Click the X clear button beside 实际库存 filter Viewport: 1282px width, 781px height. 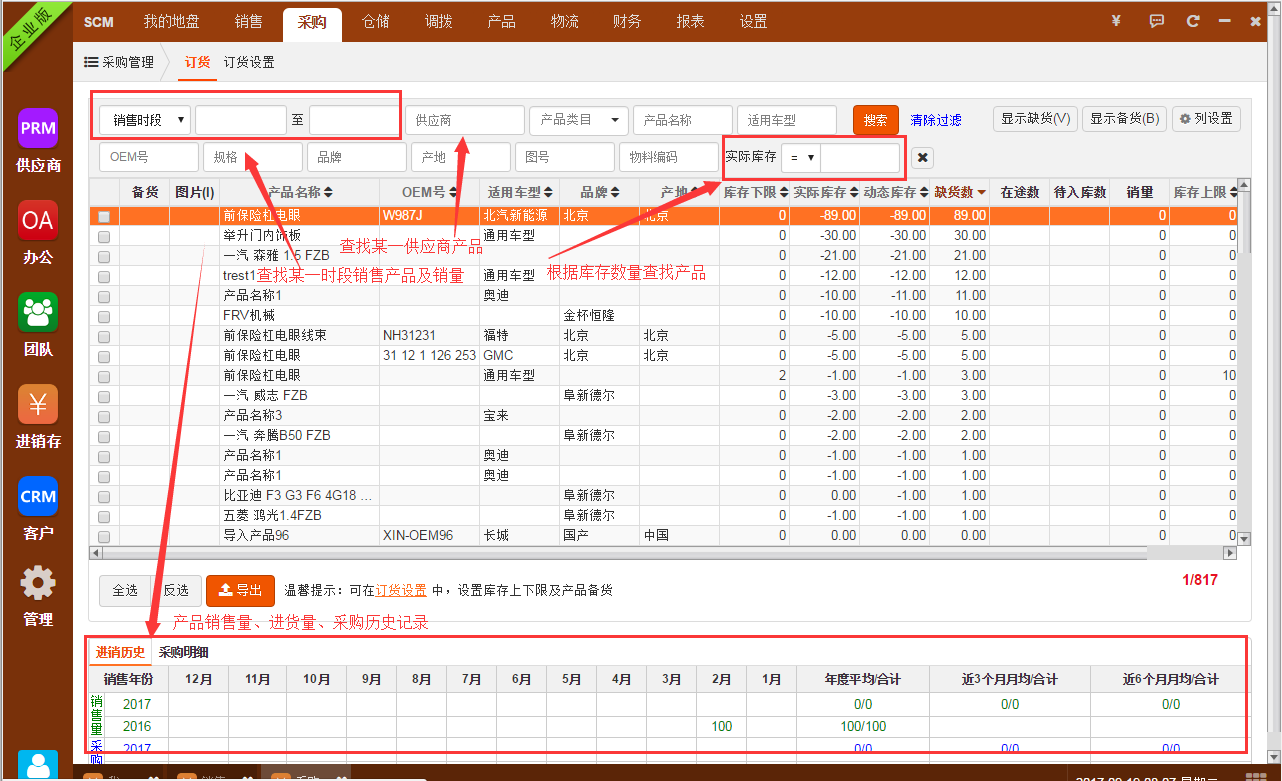pos(923,158)
